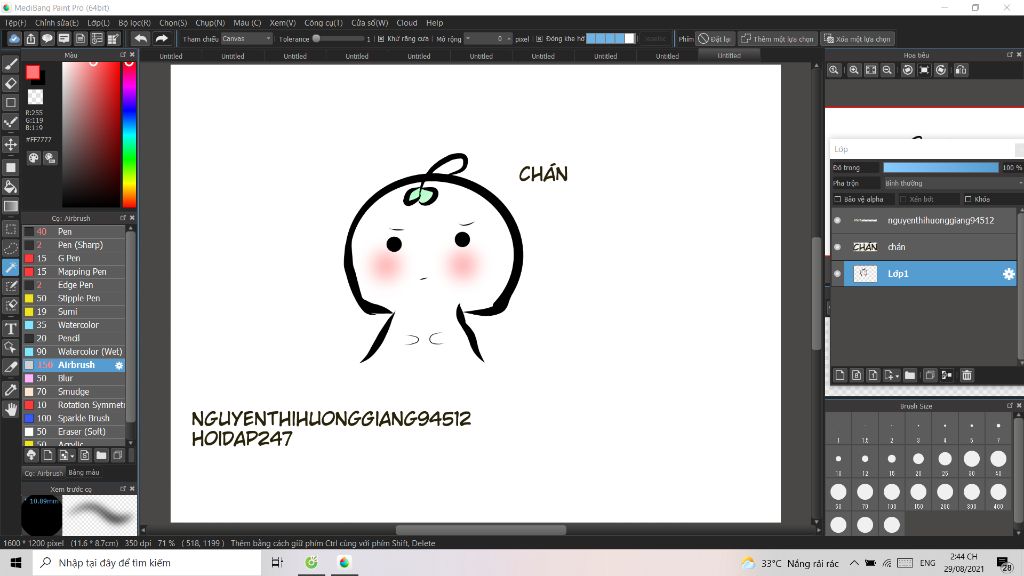Select the Eyedropper tool
The image size is (1024, 576).
click(10, 390)
